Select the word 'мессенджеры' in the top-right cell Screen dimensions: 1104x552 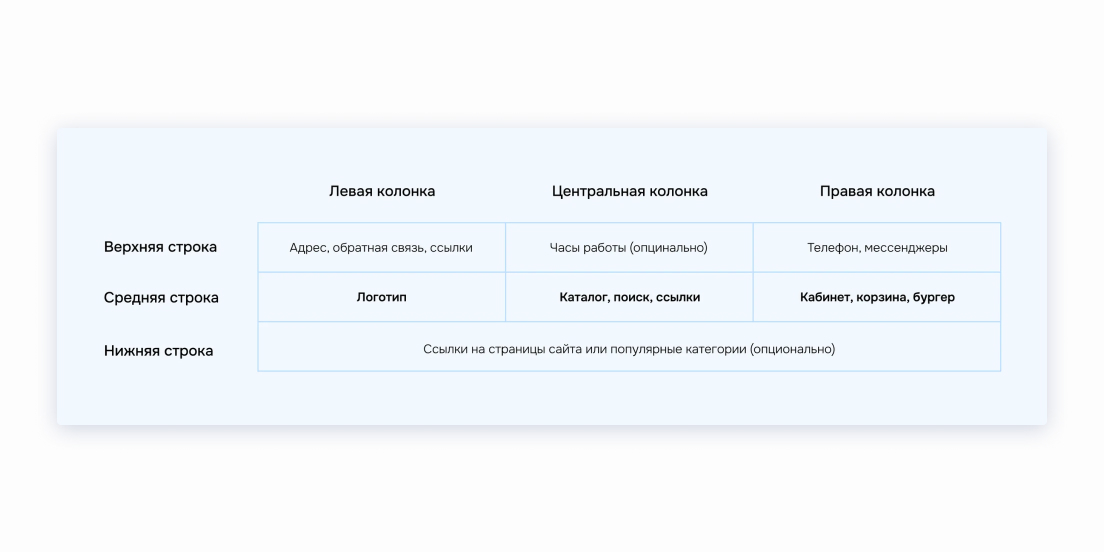(906, 248)
